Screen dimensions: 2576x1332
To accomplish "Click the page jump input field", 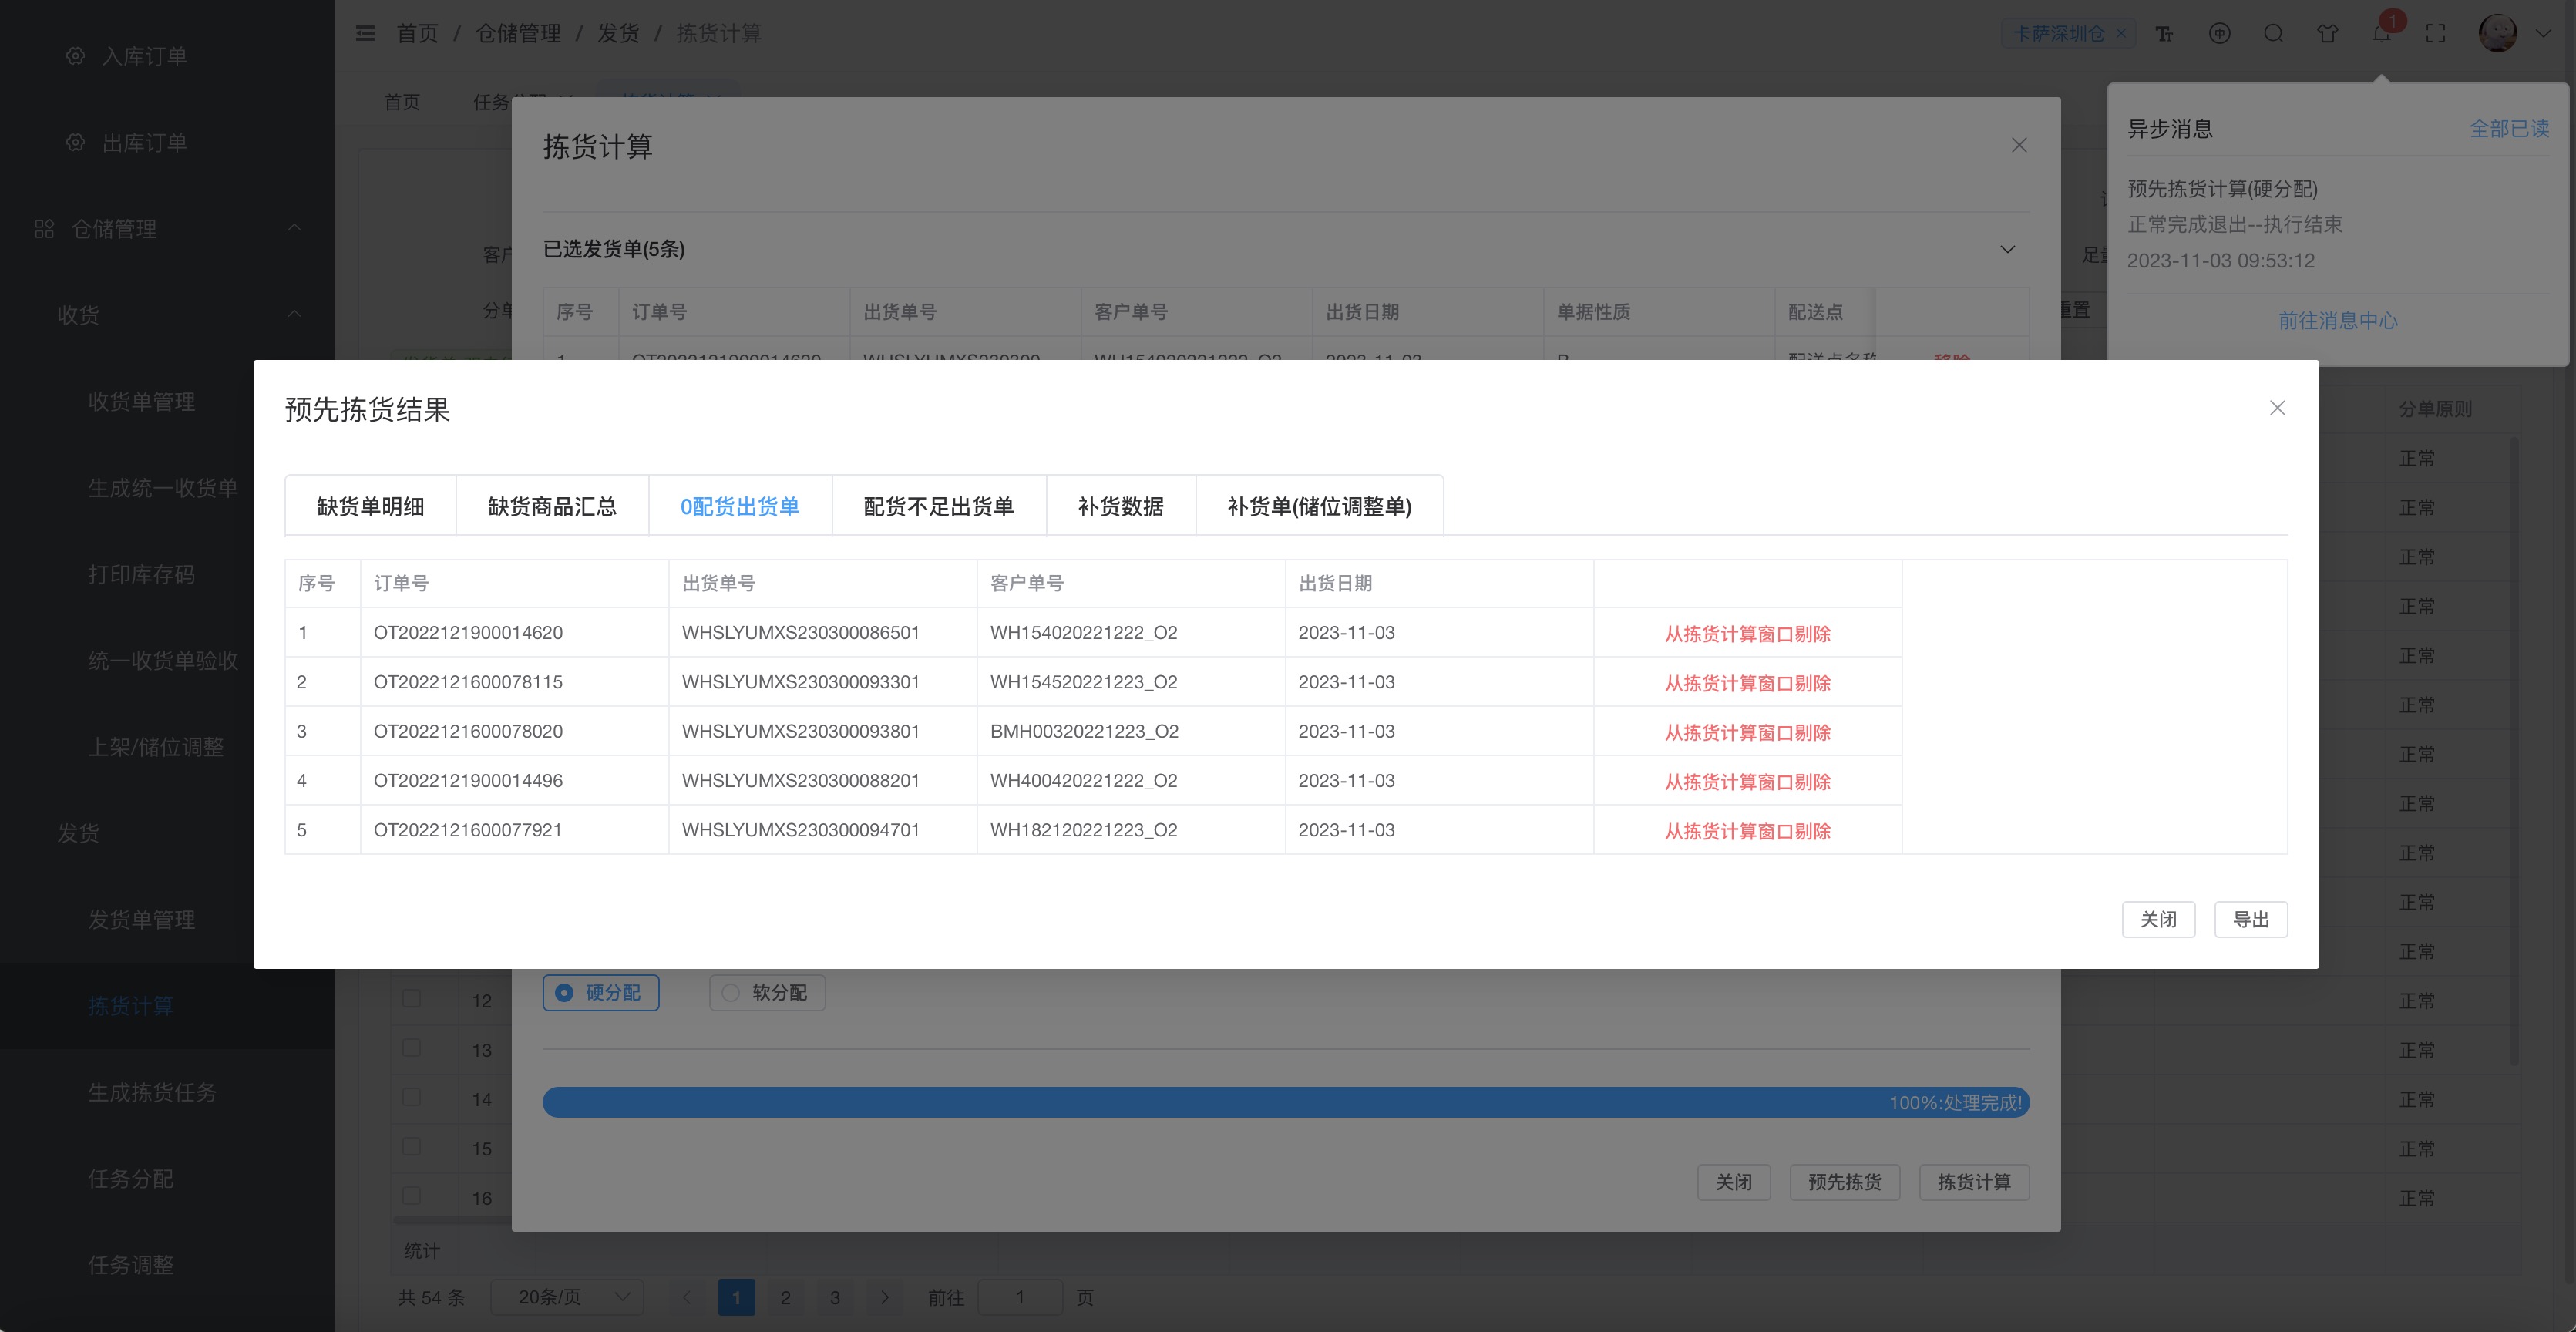I will pos(1020,1297).
